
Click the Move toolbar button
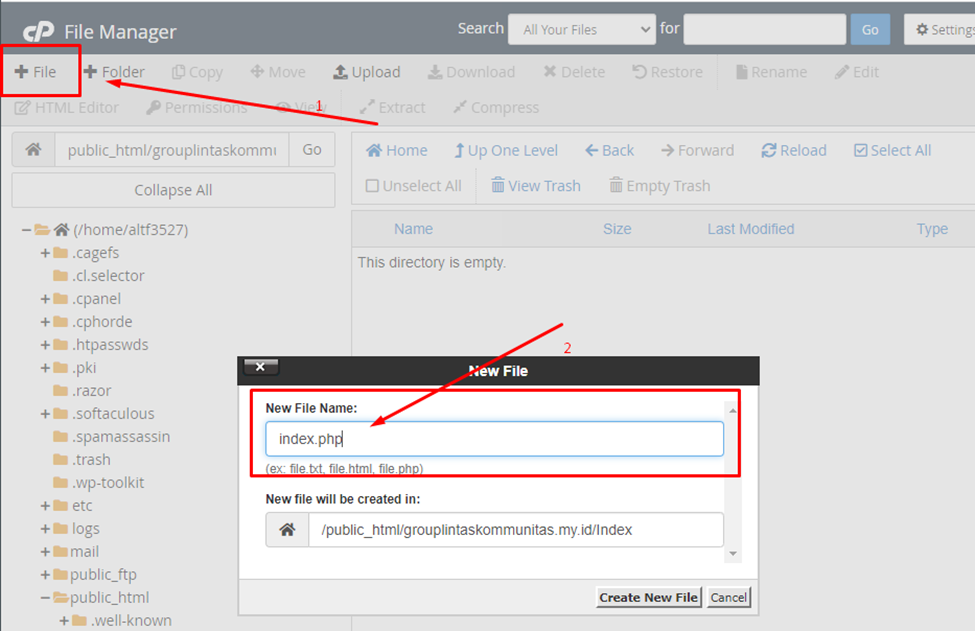pos(278,72)
